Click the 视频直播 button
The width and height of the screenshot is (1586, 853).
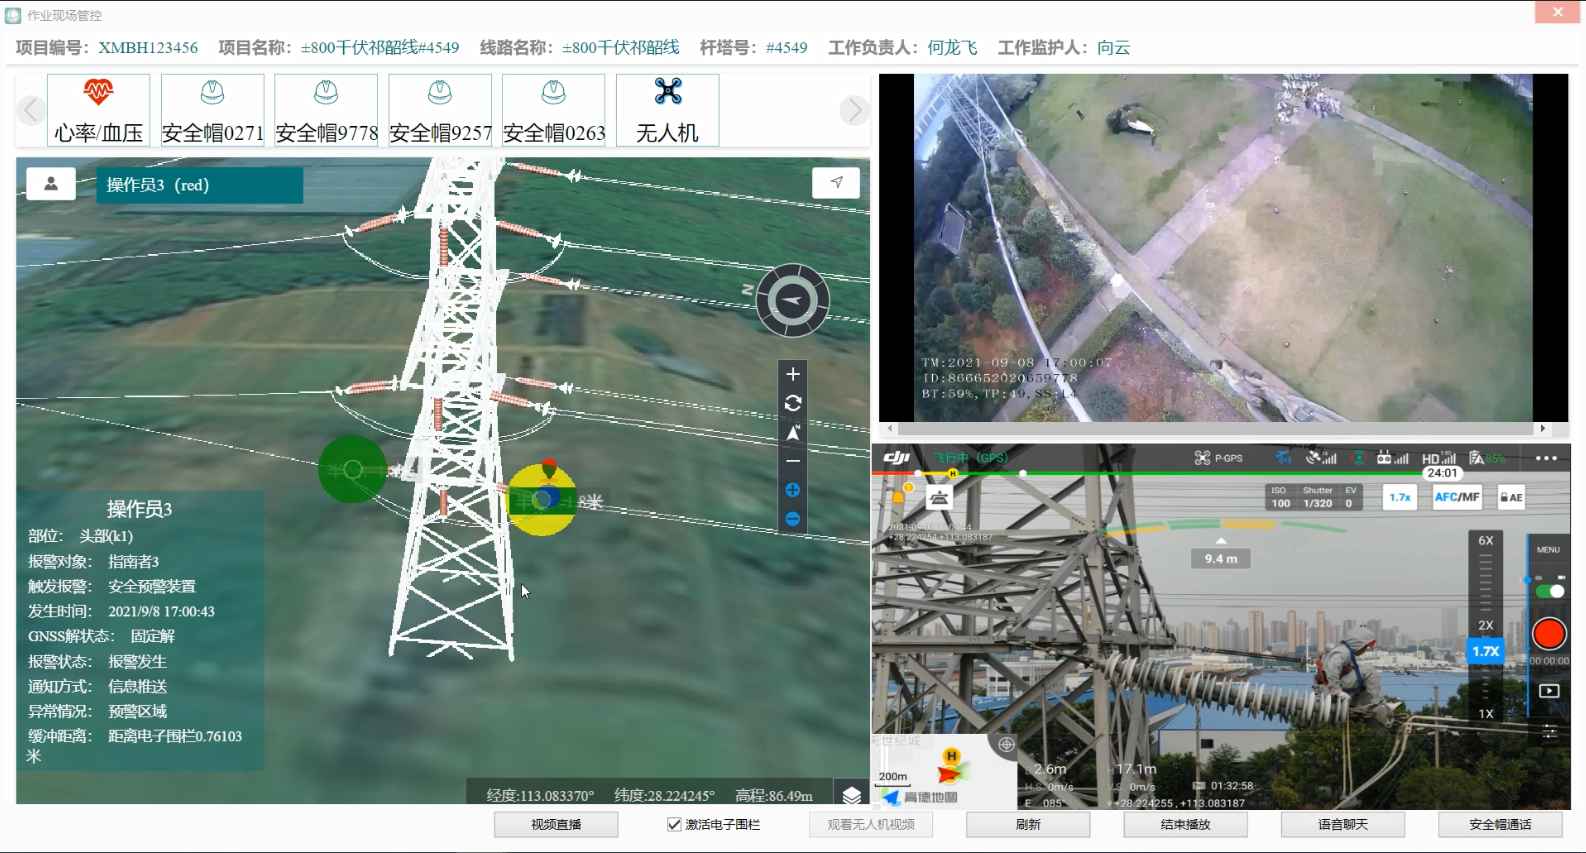pyautogui.click(x=556, y=825)
